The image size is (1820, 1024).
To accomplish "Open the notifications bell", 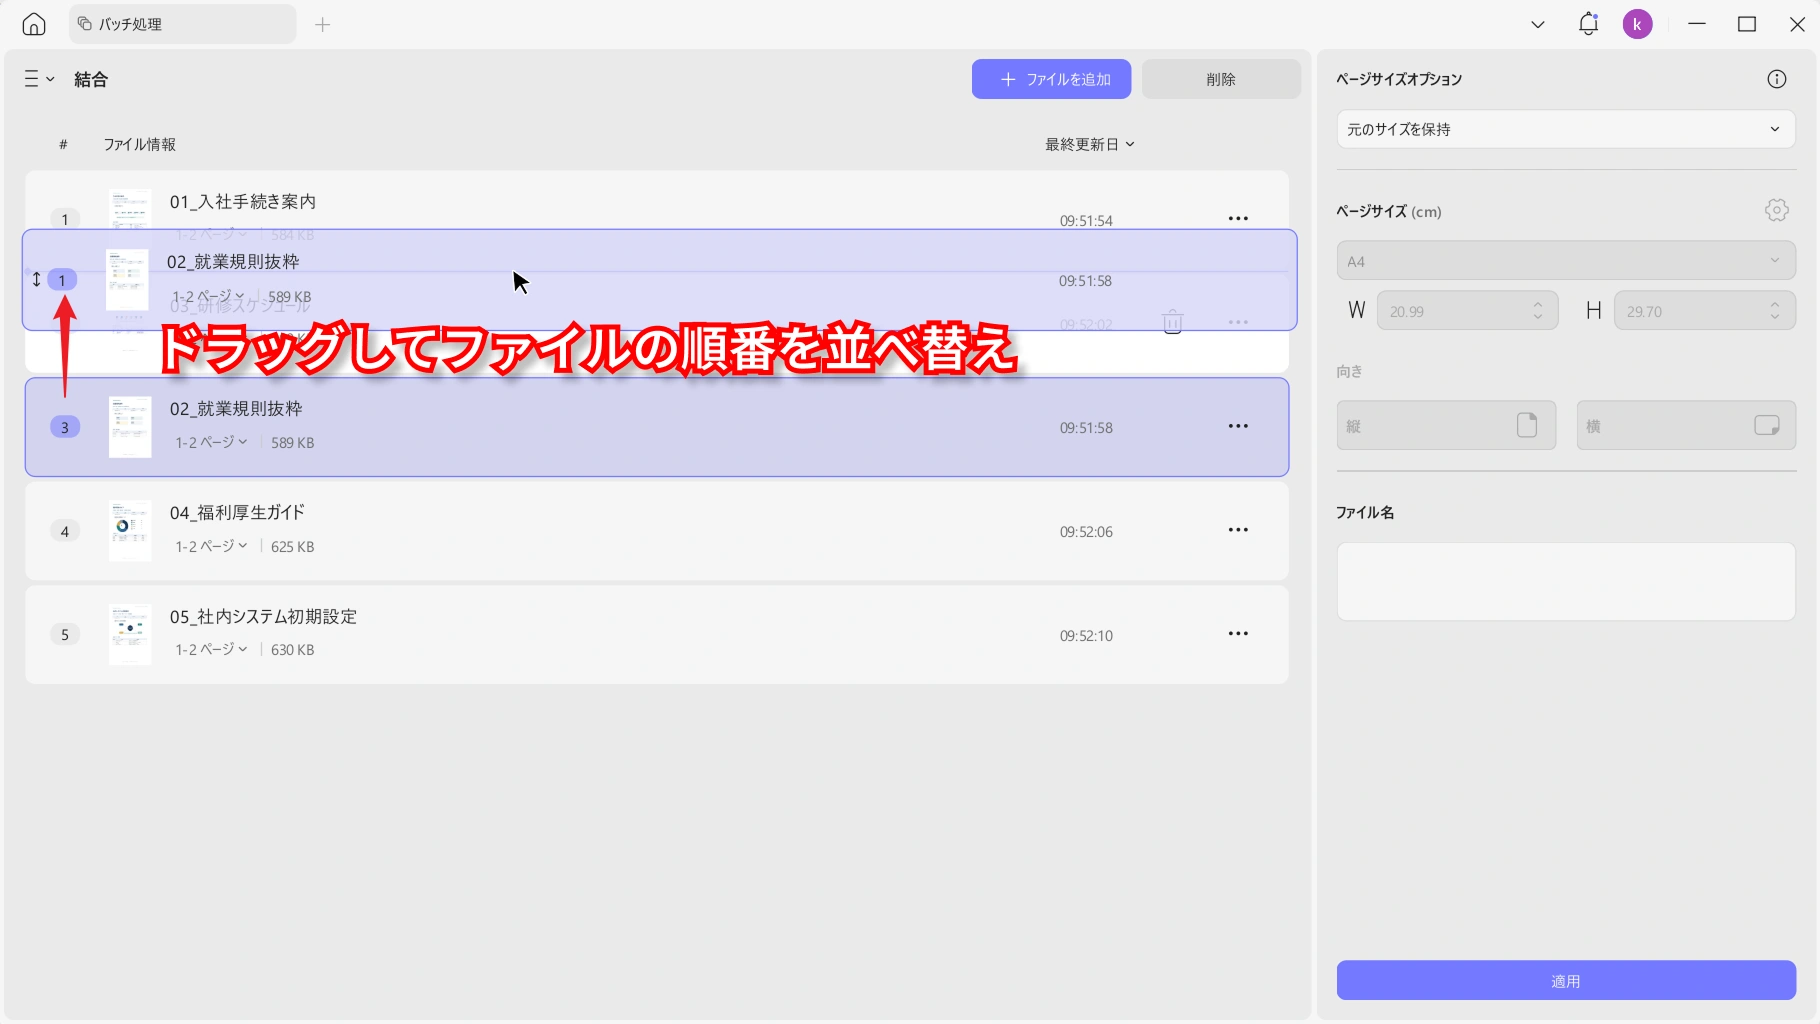I will pyautogui.click(x=1588, y=24).
